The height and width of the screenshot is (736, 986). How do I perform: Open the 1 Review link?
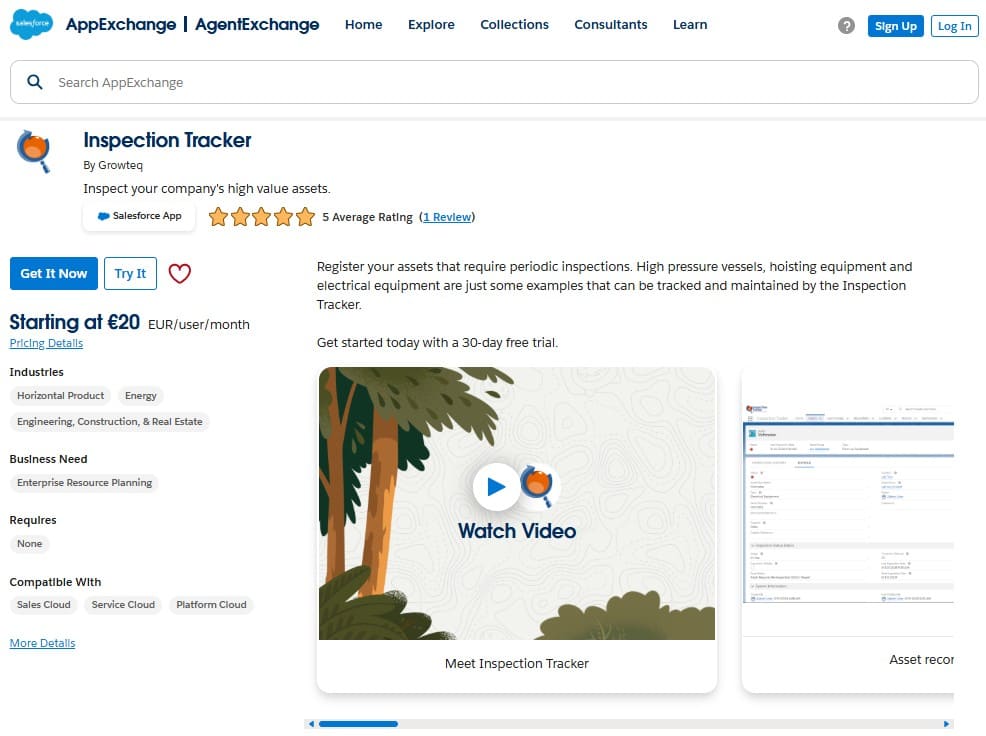[x=447, y=217]
